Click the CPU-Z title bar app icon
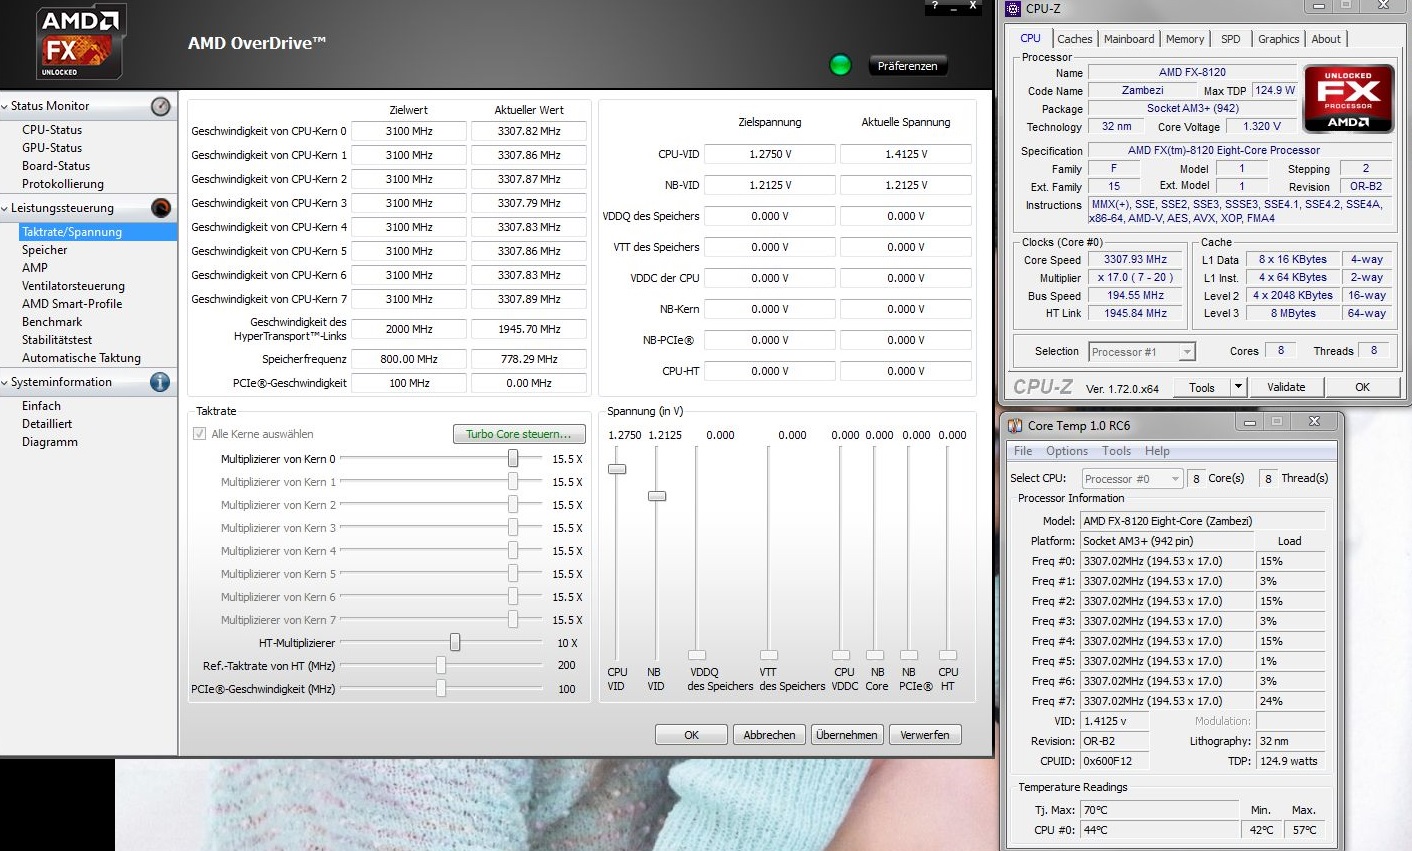This screenshot has width=1412, height=851. click(x=1013, y=9)
